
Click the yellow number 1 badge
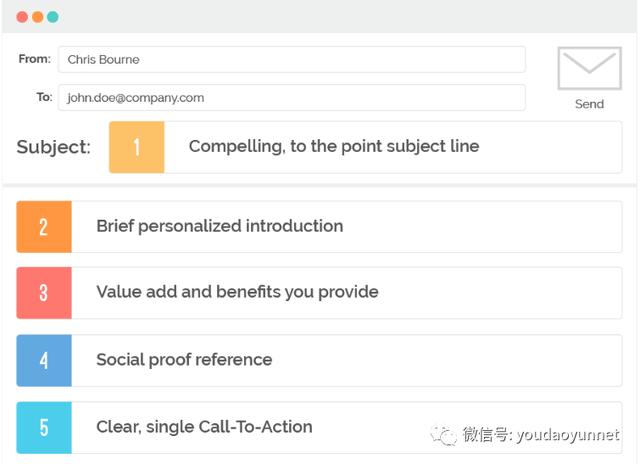137,147
